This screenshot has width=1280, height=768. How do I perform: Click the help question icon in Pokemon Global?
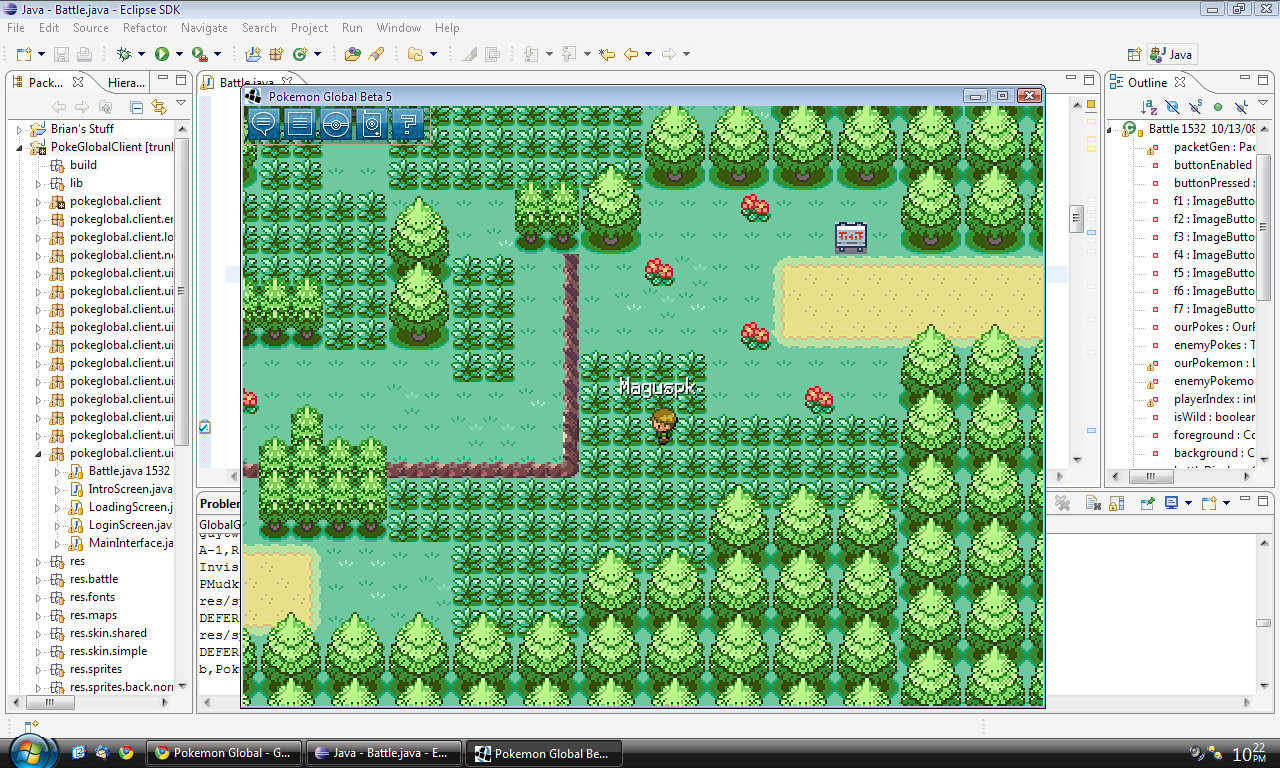point(408,123)
